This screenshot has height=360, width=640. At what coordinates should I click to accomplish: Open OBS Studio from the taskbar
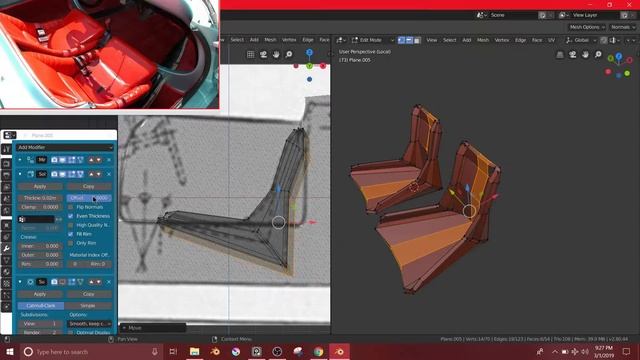point(277,351)
